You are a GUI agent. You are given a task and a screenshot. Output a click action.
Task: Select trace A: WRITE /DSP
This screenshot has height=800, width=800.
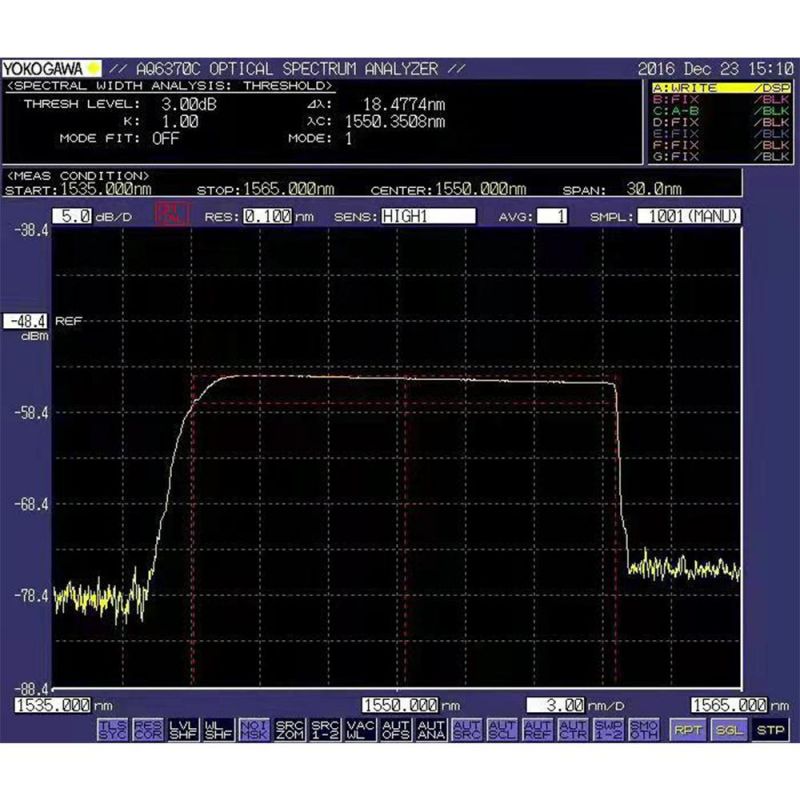click(721, 88)
